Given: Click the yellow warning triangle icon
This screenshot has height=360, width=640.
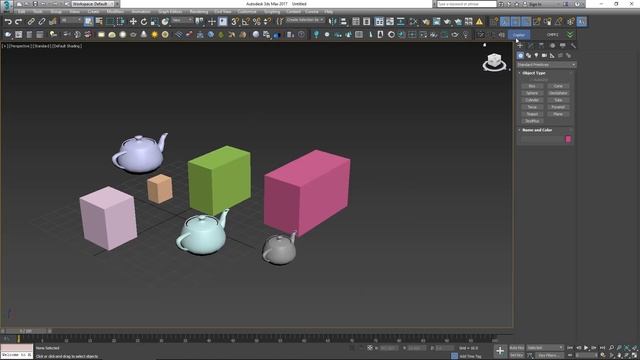Looking at the screenshot, I should [x=479, y=22].
